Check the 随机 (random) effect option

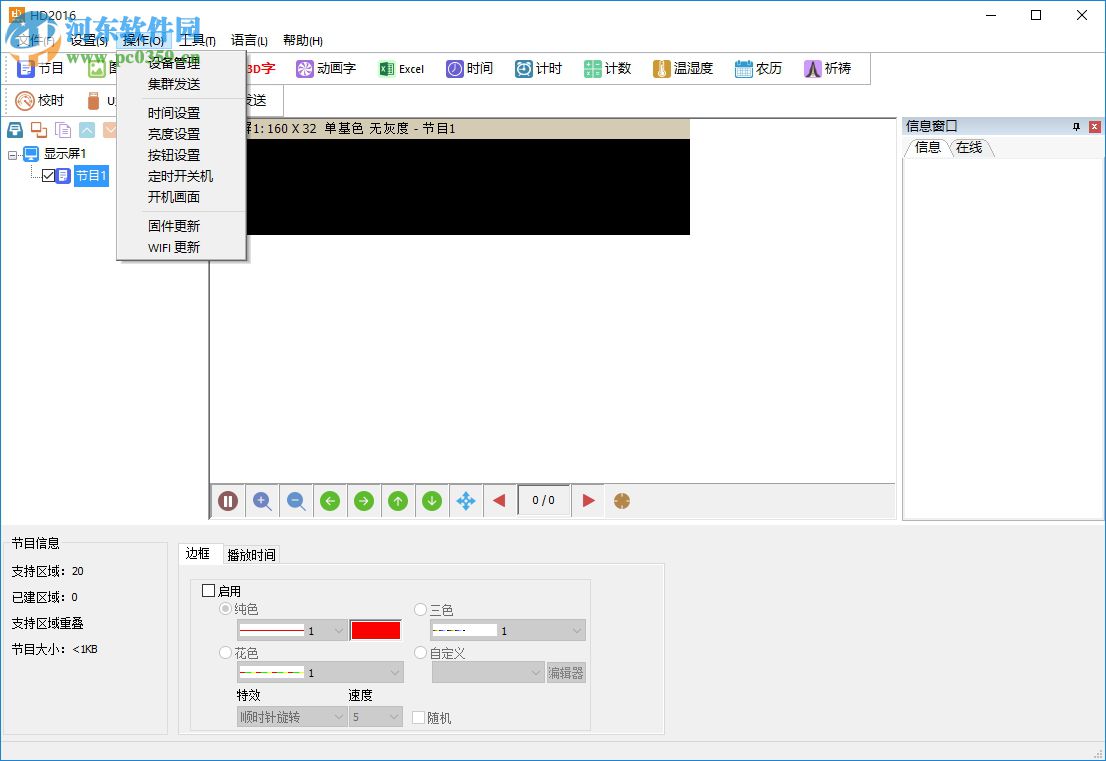click(418, 717)
